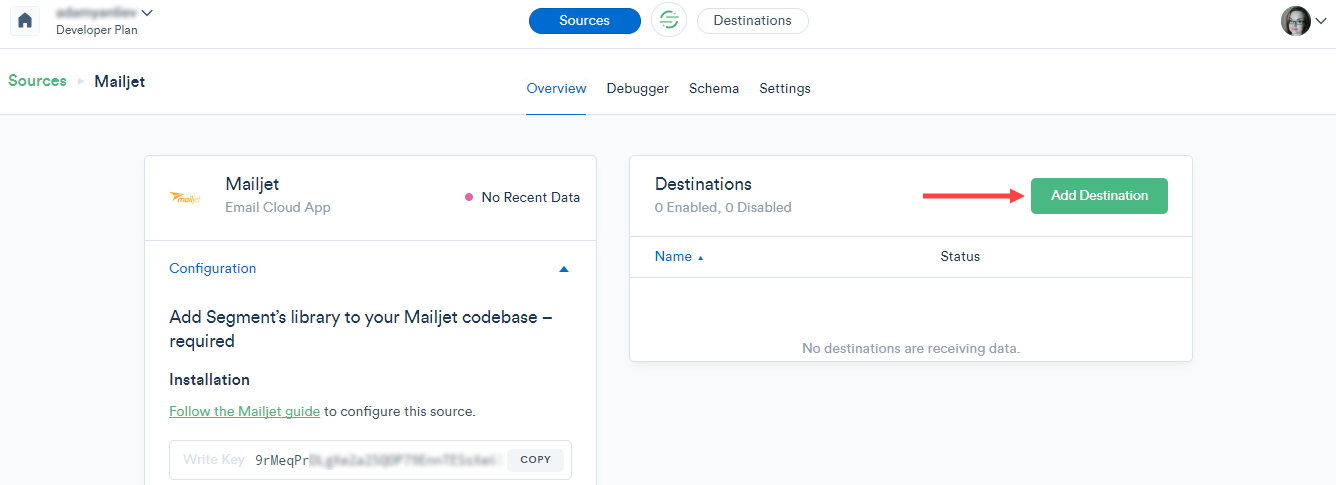Switch to the Schema tab
Image resolution: width=1336 pixels, height=485 pixels.
tap(714, 89)
